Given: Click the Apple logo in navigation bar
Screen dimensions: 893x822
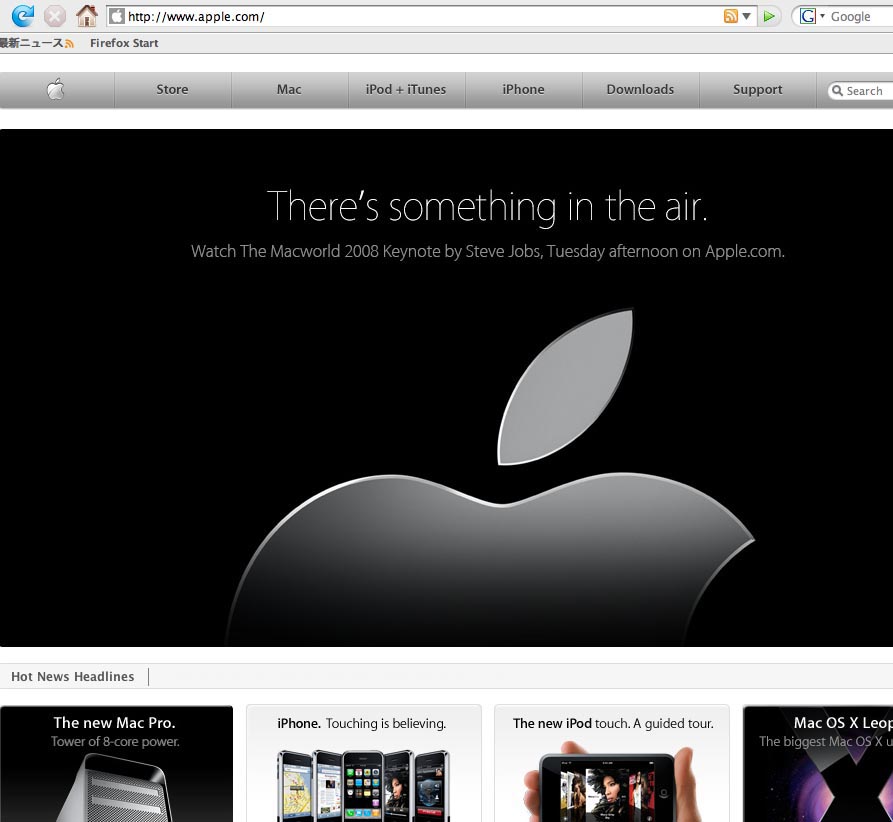Looking at the screenshot, I should [x=55, y=89].
